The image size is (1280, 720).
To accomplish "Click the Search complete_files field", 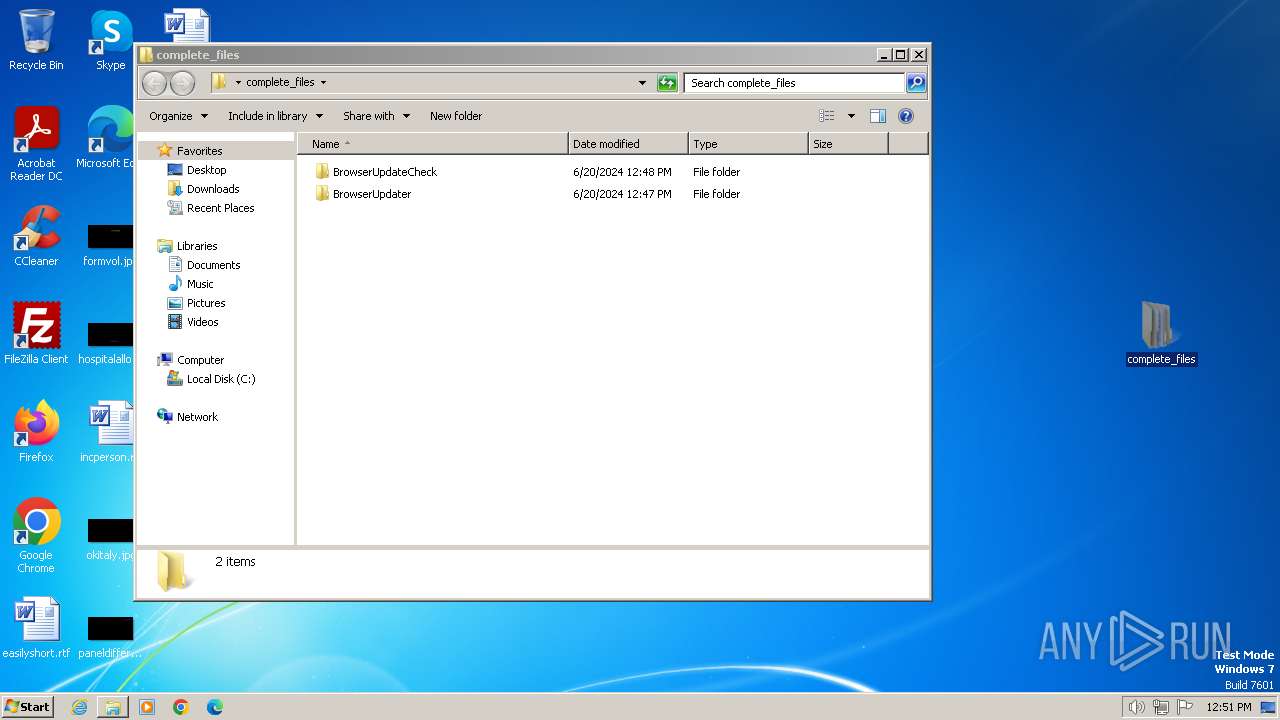I will pyautogui.click(x=795, y=83).
